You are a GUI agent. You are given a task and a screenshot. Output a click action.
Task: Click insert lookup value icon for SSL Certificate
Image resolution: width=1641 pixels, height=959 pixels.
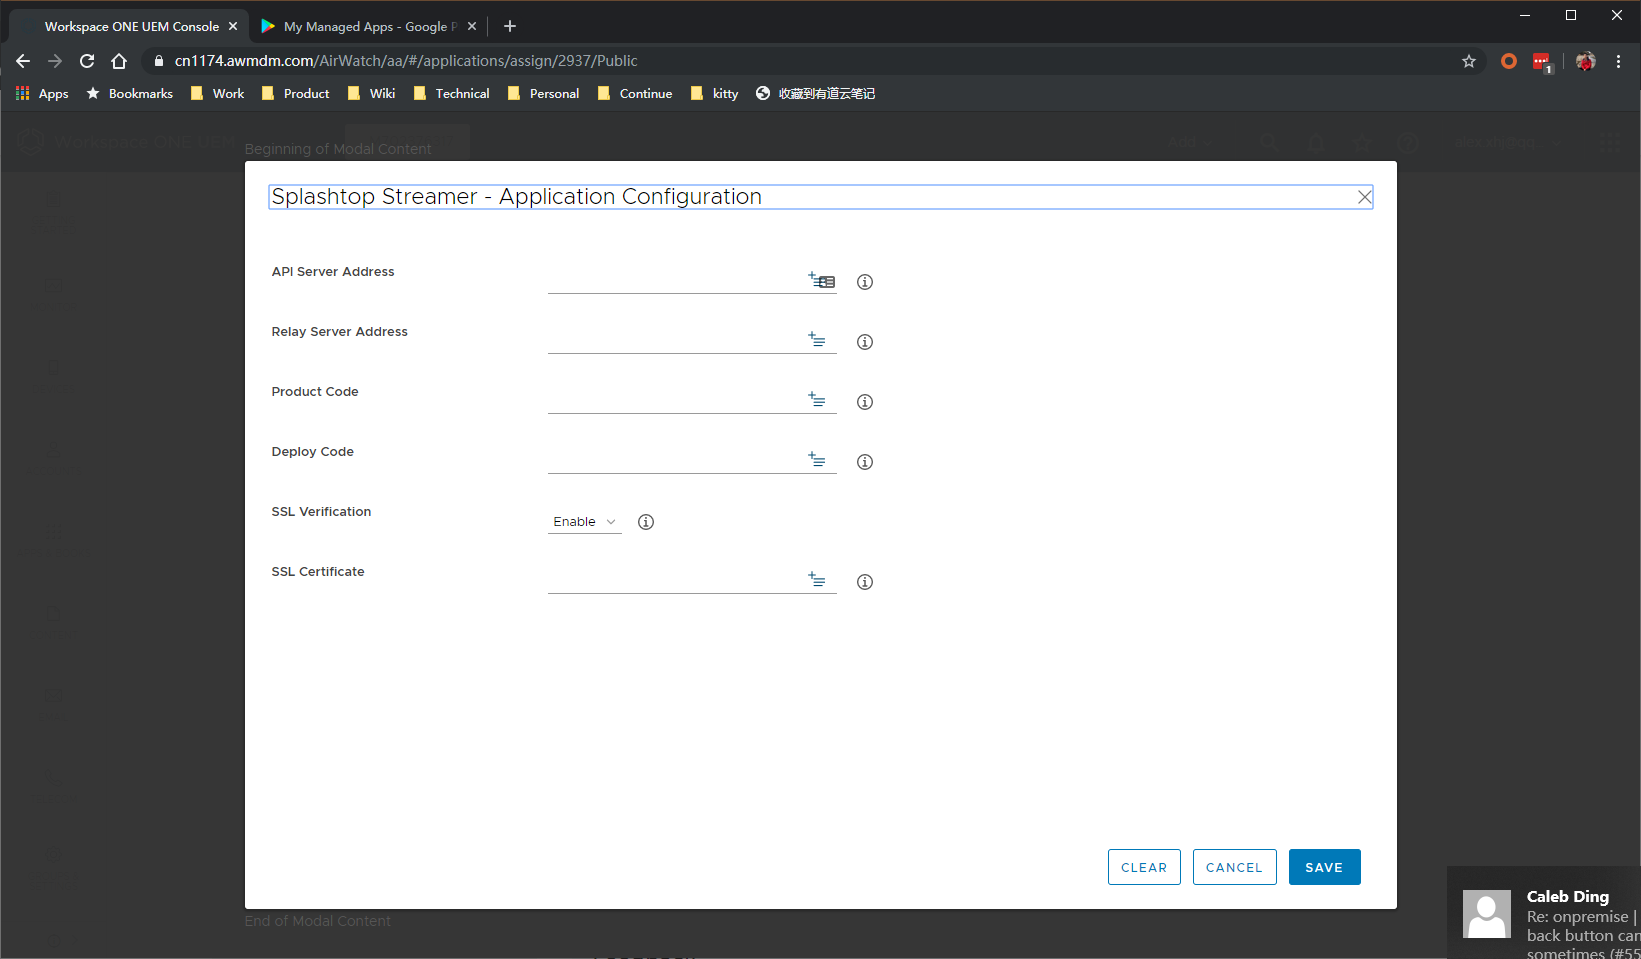coord(817,580)
